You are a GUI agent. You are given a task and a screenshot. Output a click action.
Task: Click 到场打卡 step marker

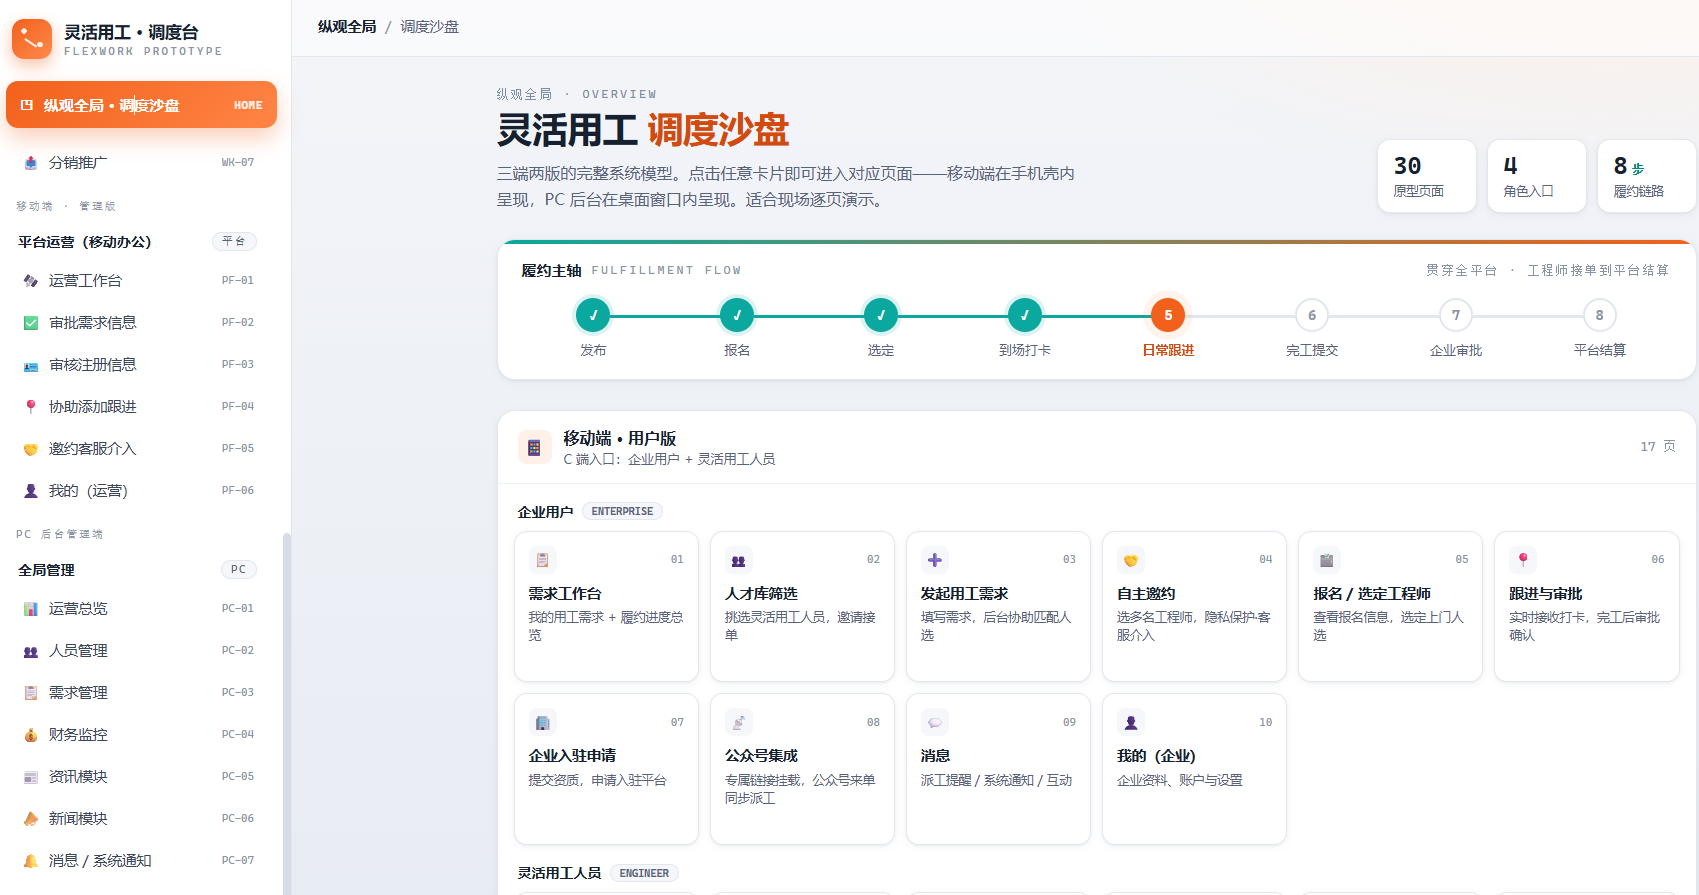(x=1024, y=315)
